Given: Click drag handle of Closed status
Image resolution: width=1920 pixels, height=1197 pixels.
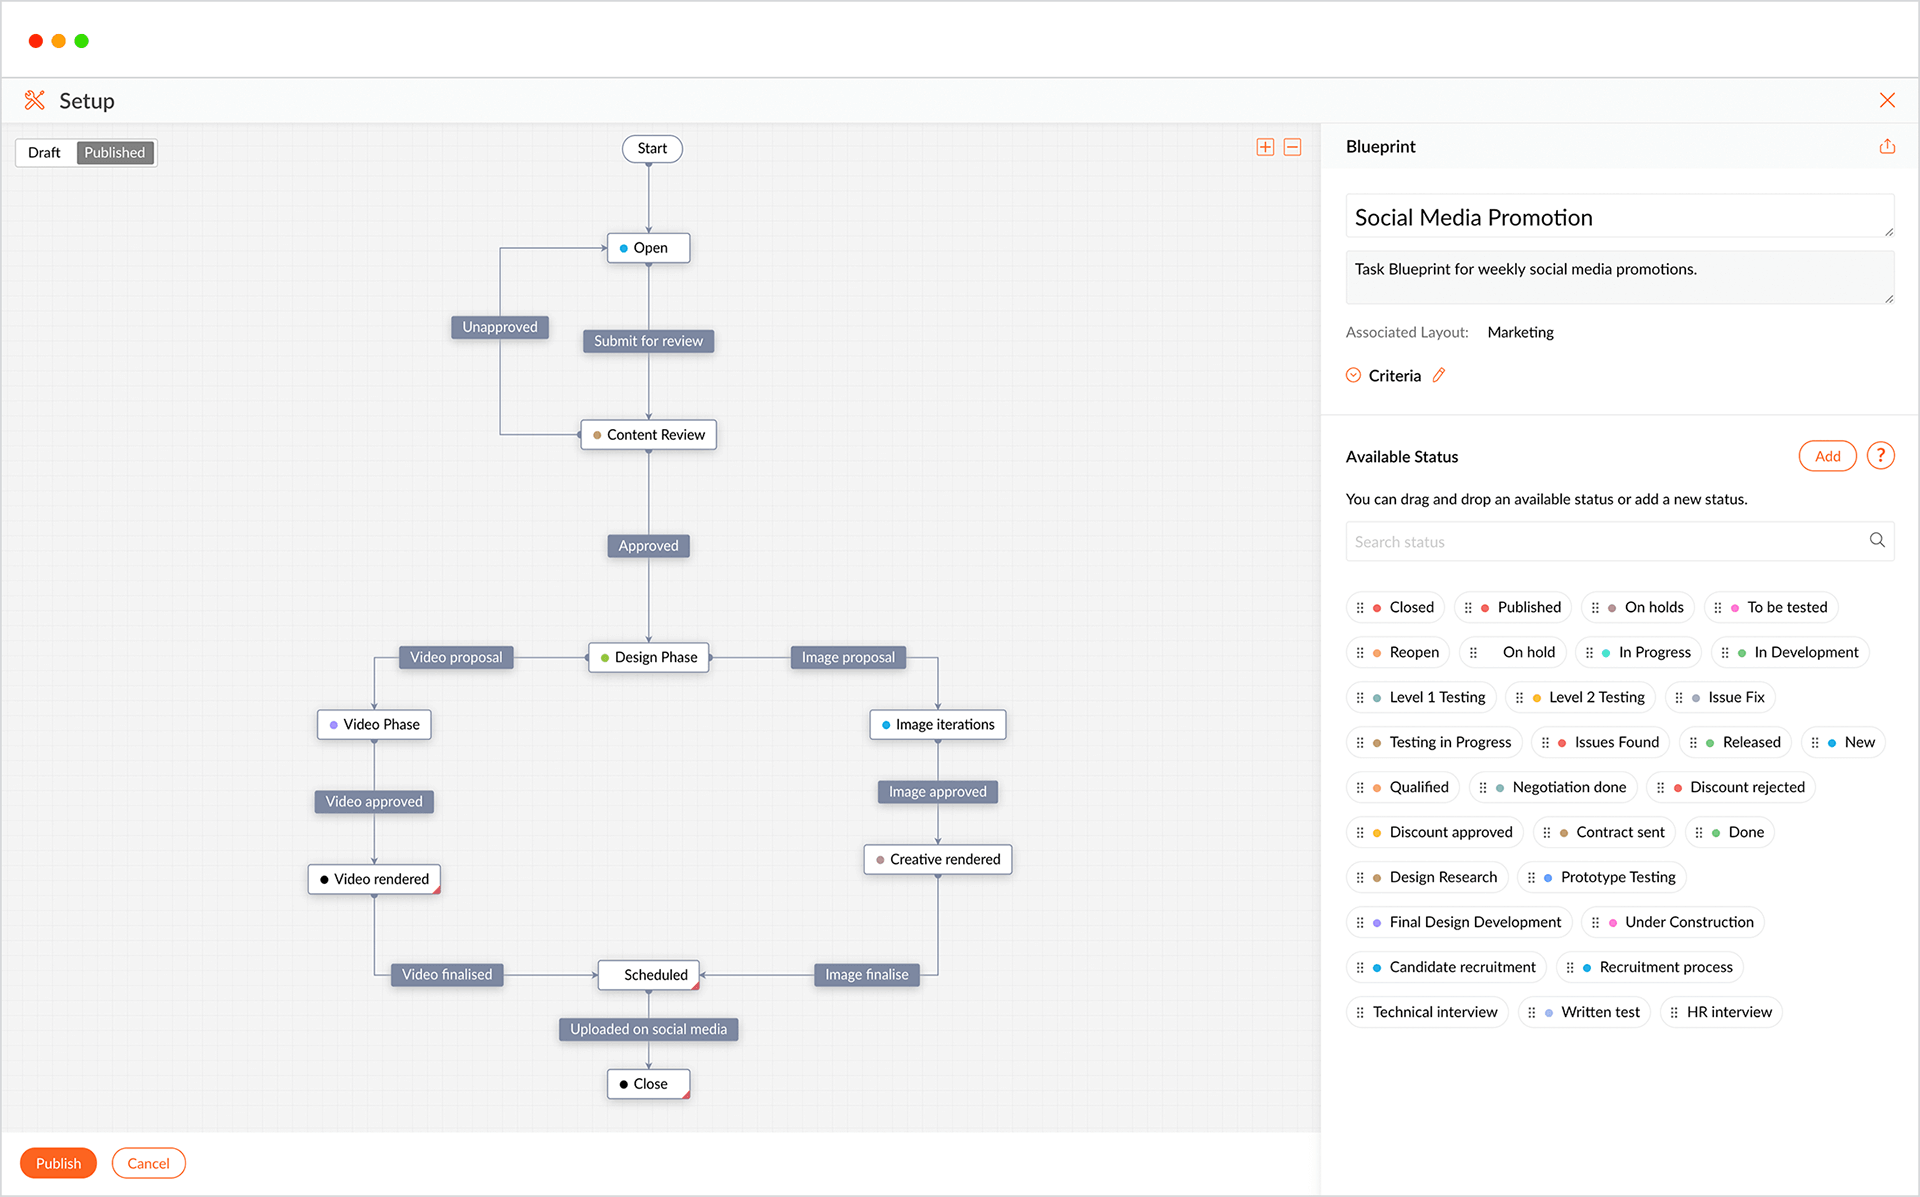Looking at the screenshot, I should [x=1360, y=607].
